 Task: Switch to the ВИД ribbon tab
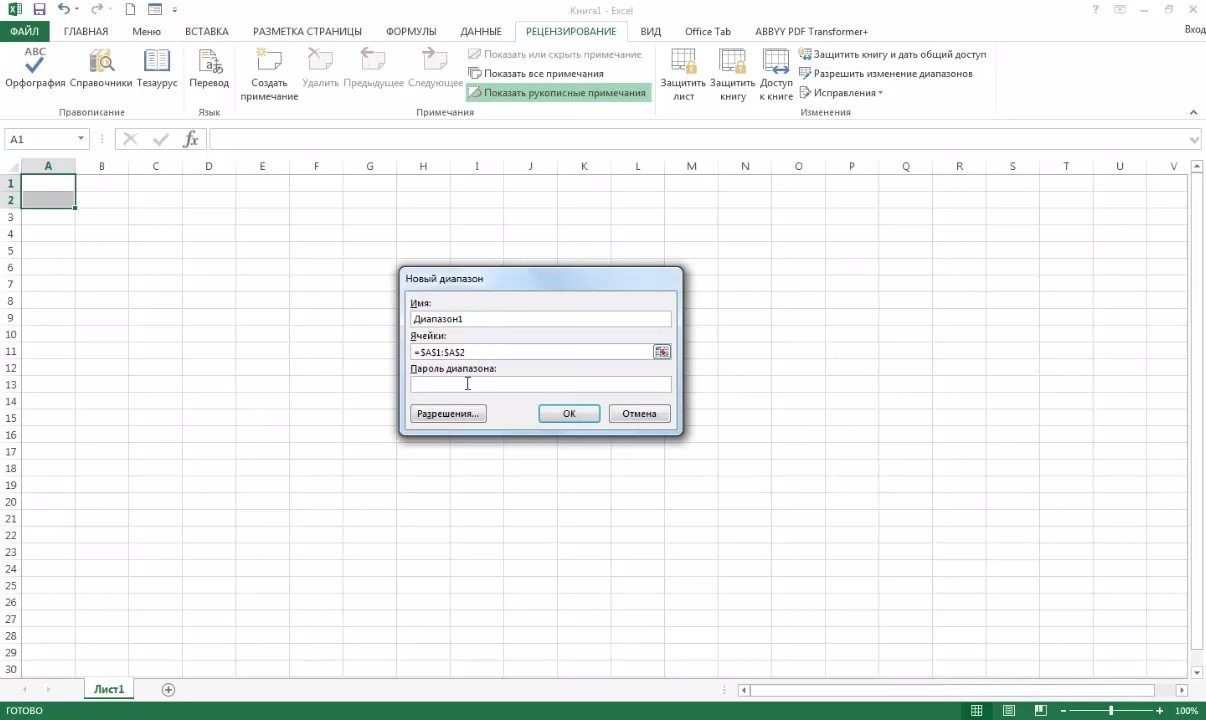pyautogui.click(x=650, y=31)
